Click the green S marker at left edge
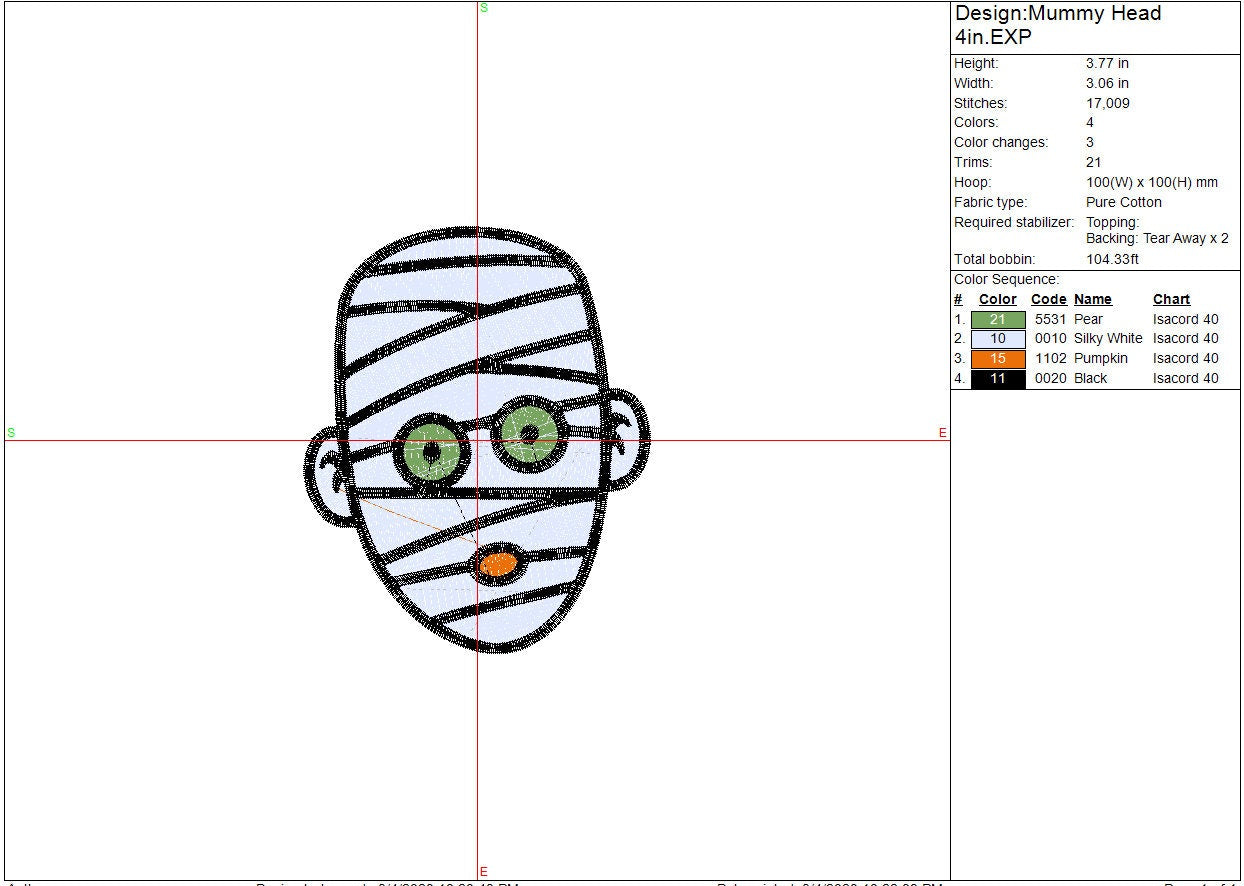The height and width of the screenshot is (886, 1244). [11, 433]
